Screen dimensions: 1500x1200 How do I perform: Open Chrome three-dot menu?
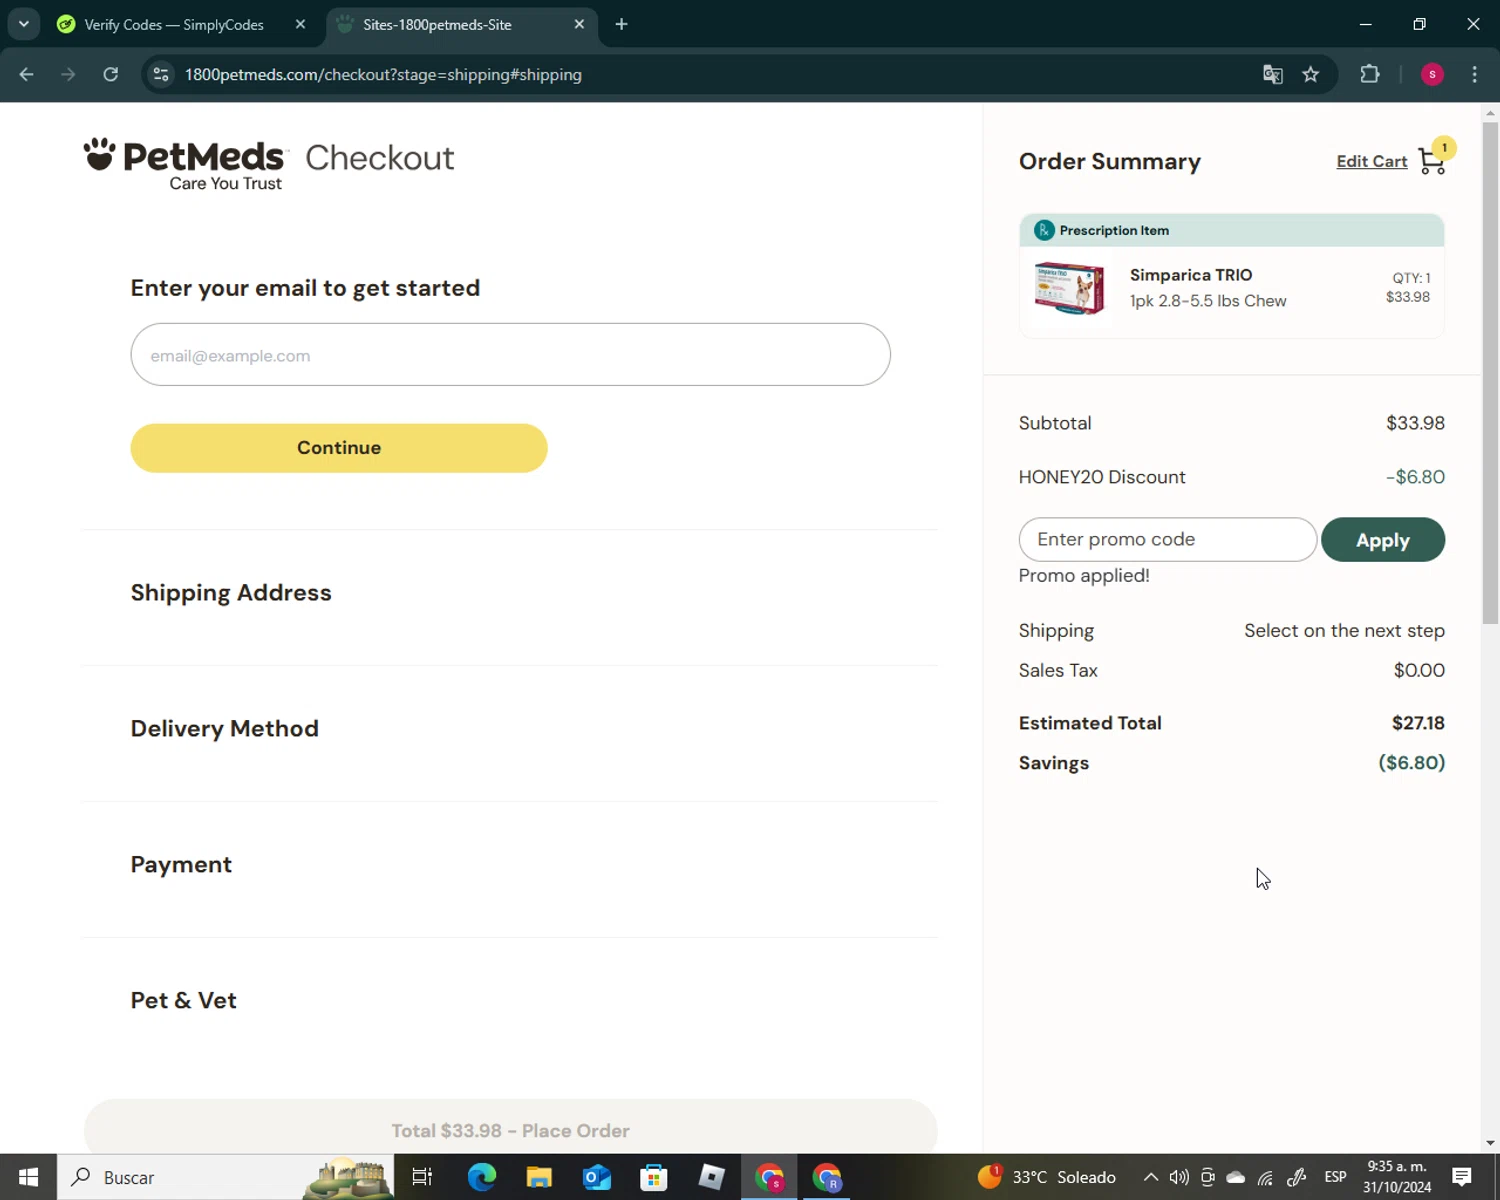click(1474, 74)
